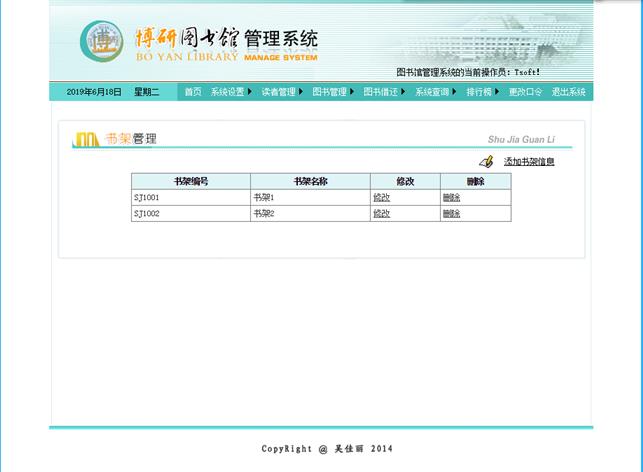Expand the 读者管理 menu
The width and height of the screenshot is (643, 472).
tap(280, 92)
